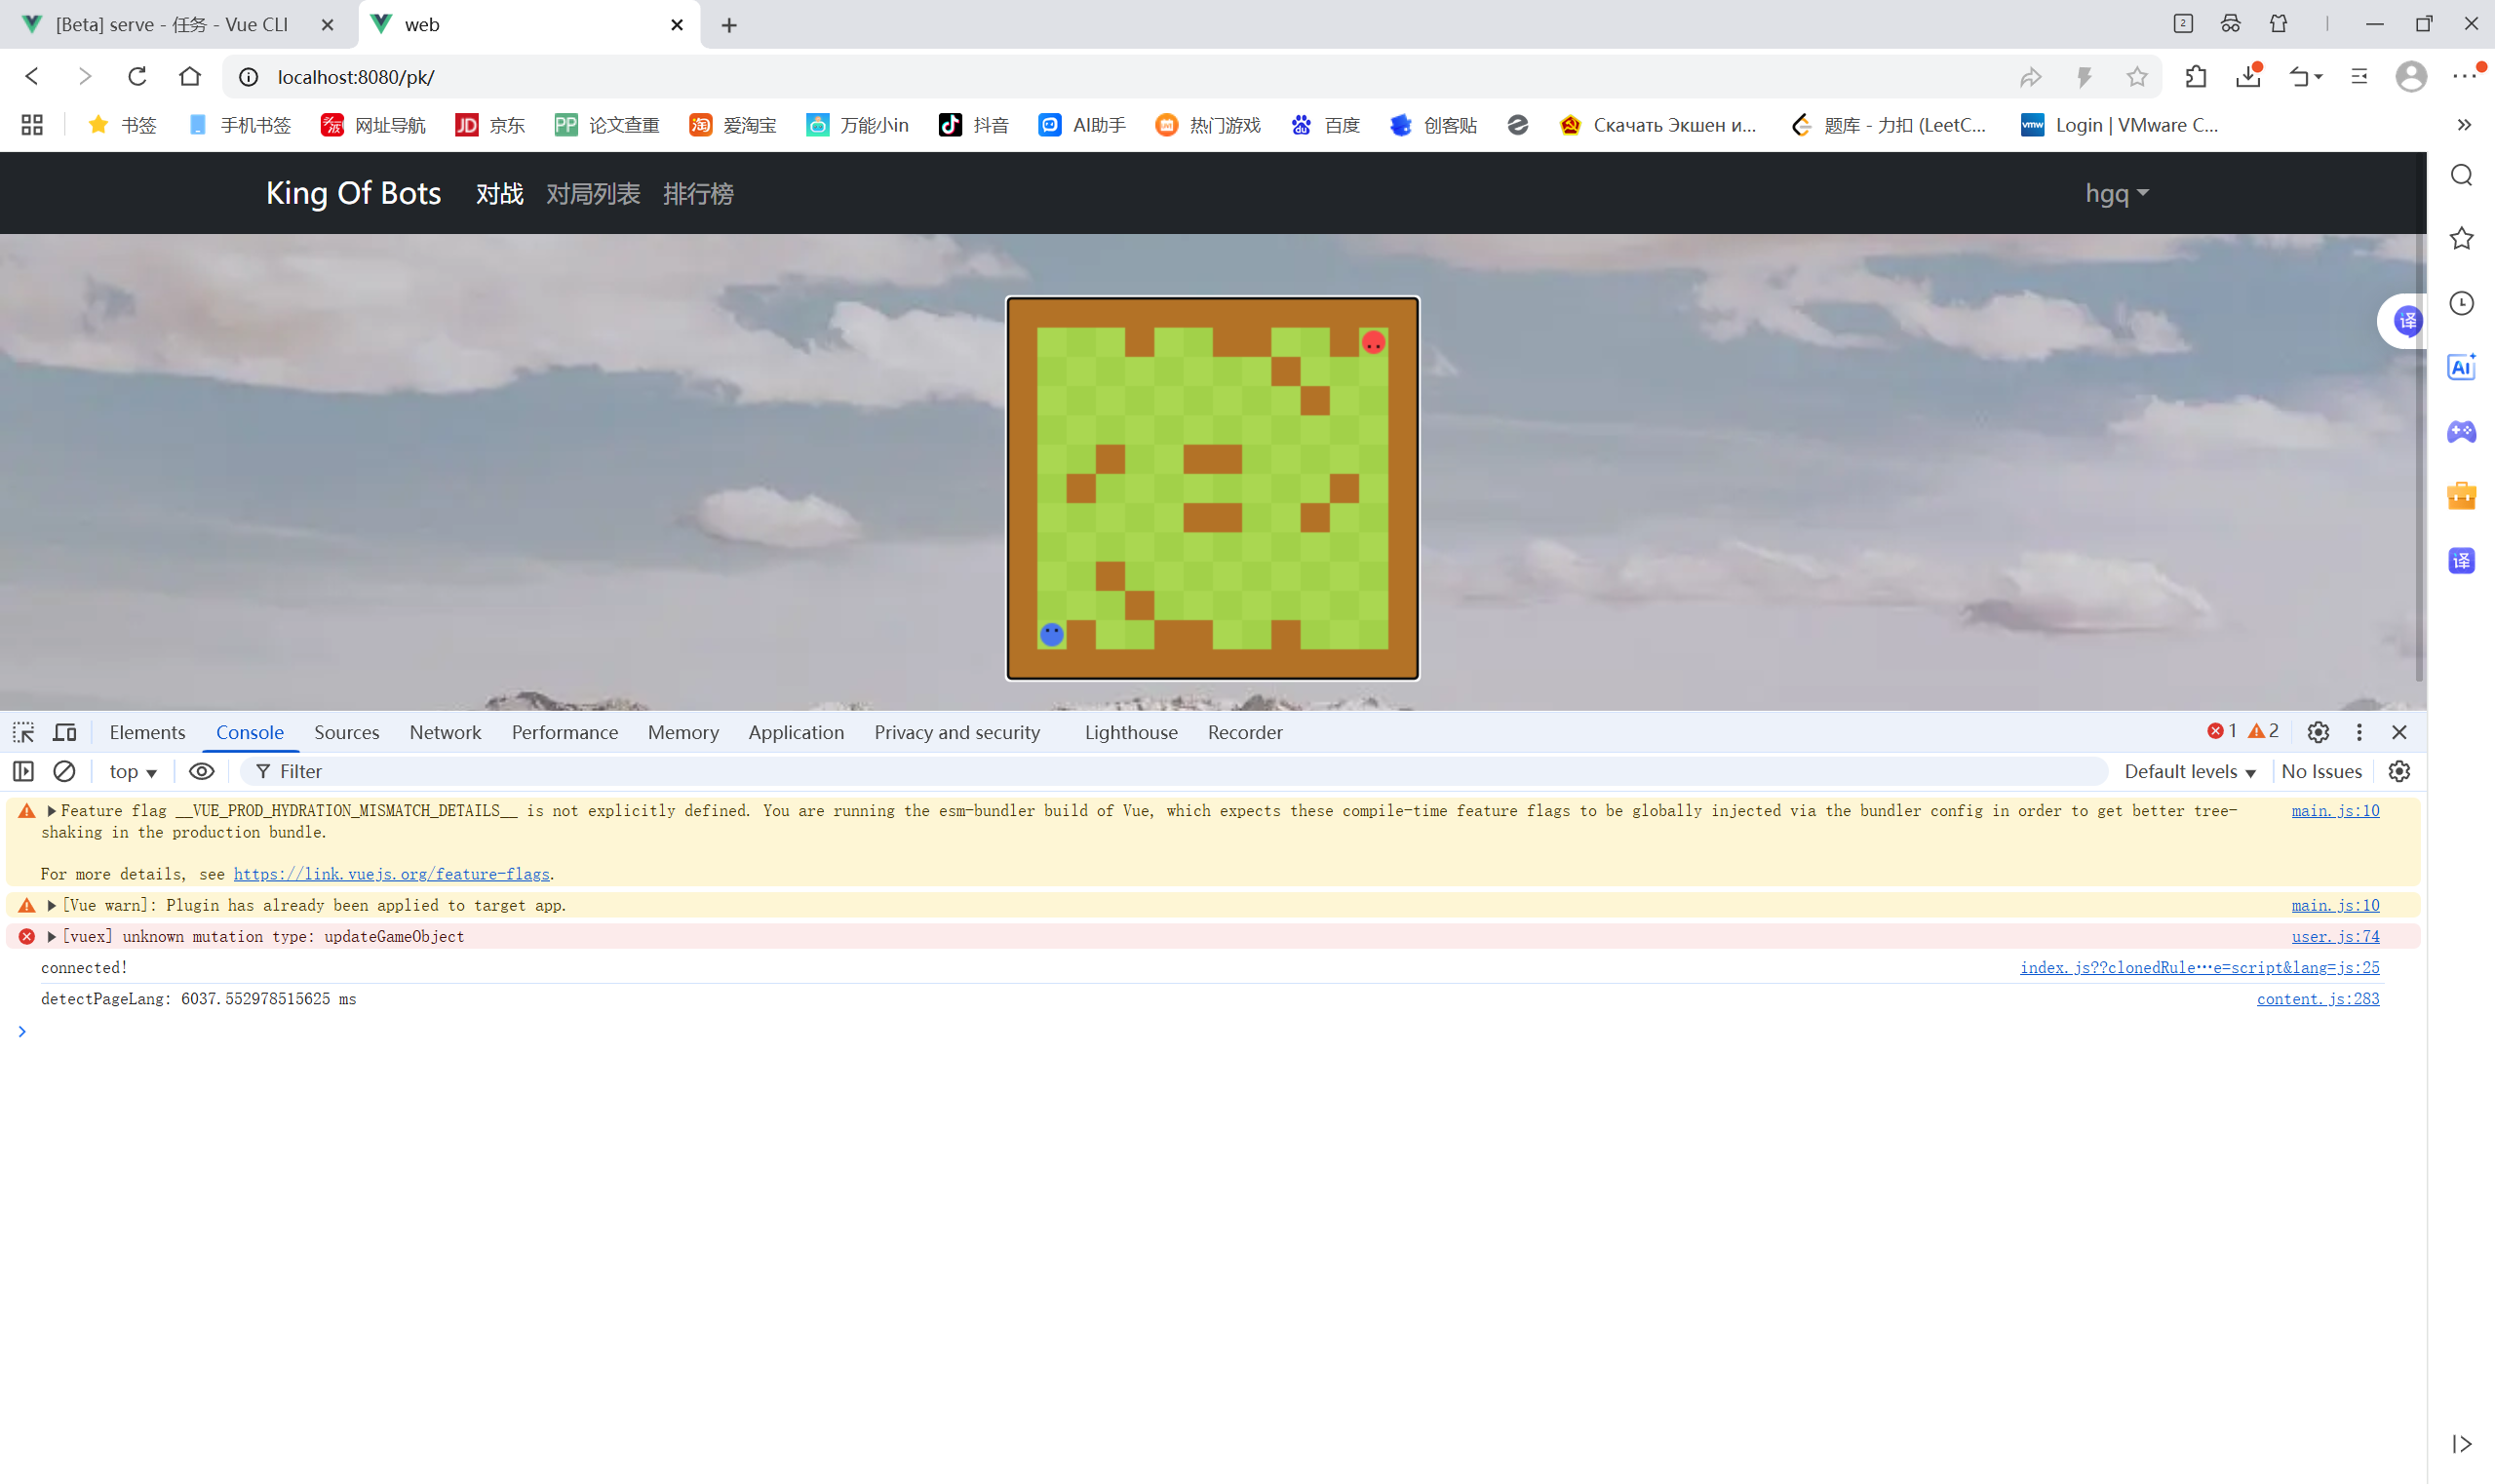Viewport: 2495px width, 1484px height.
Task: Open the user.js:74 source link
Action: coord(2334,936)
